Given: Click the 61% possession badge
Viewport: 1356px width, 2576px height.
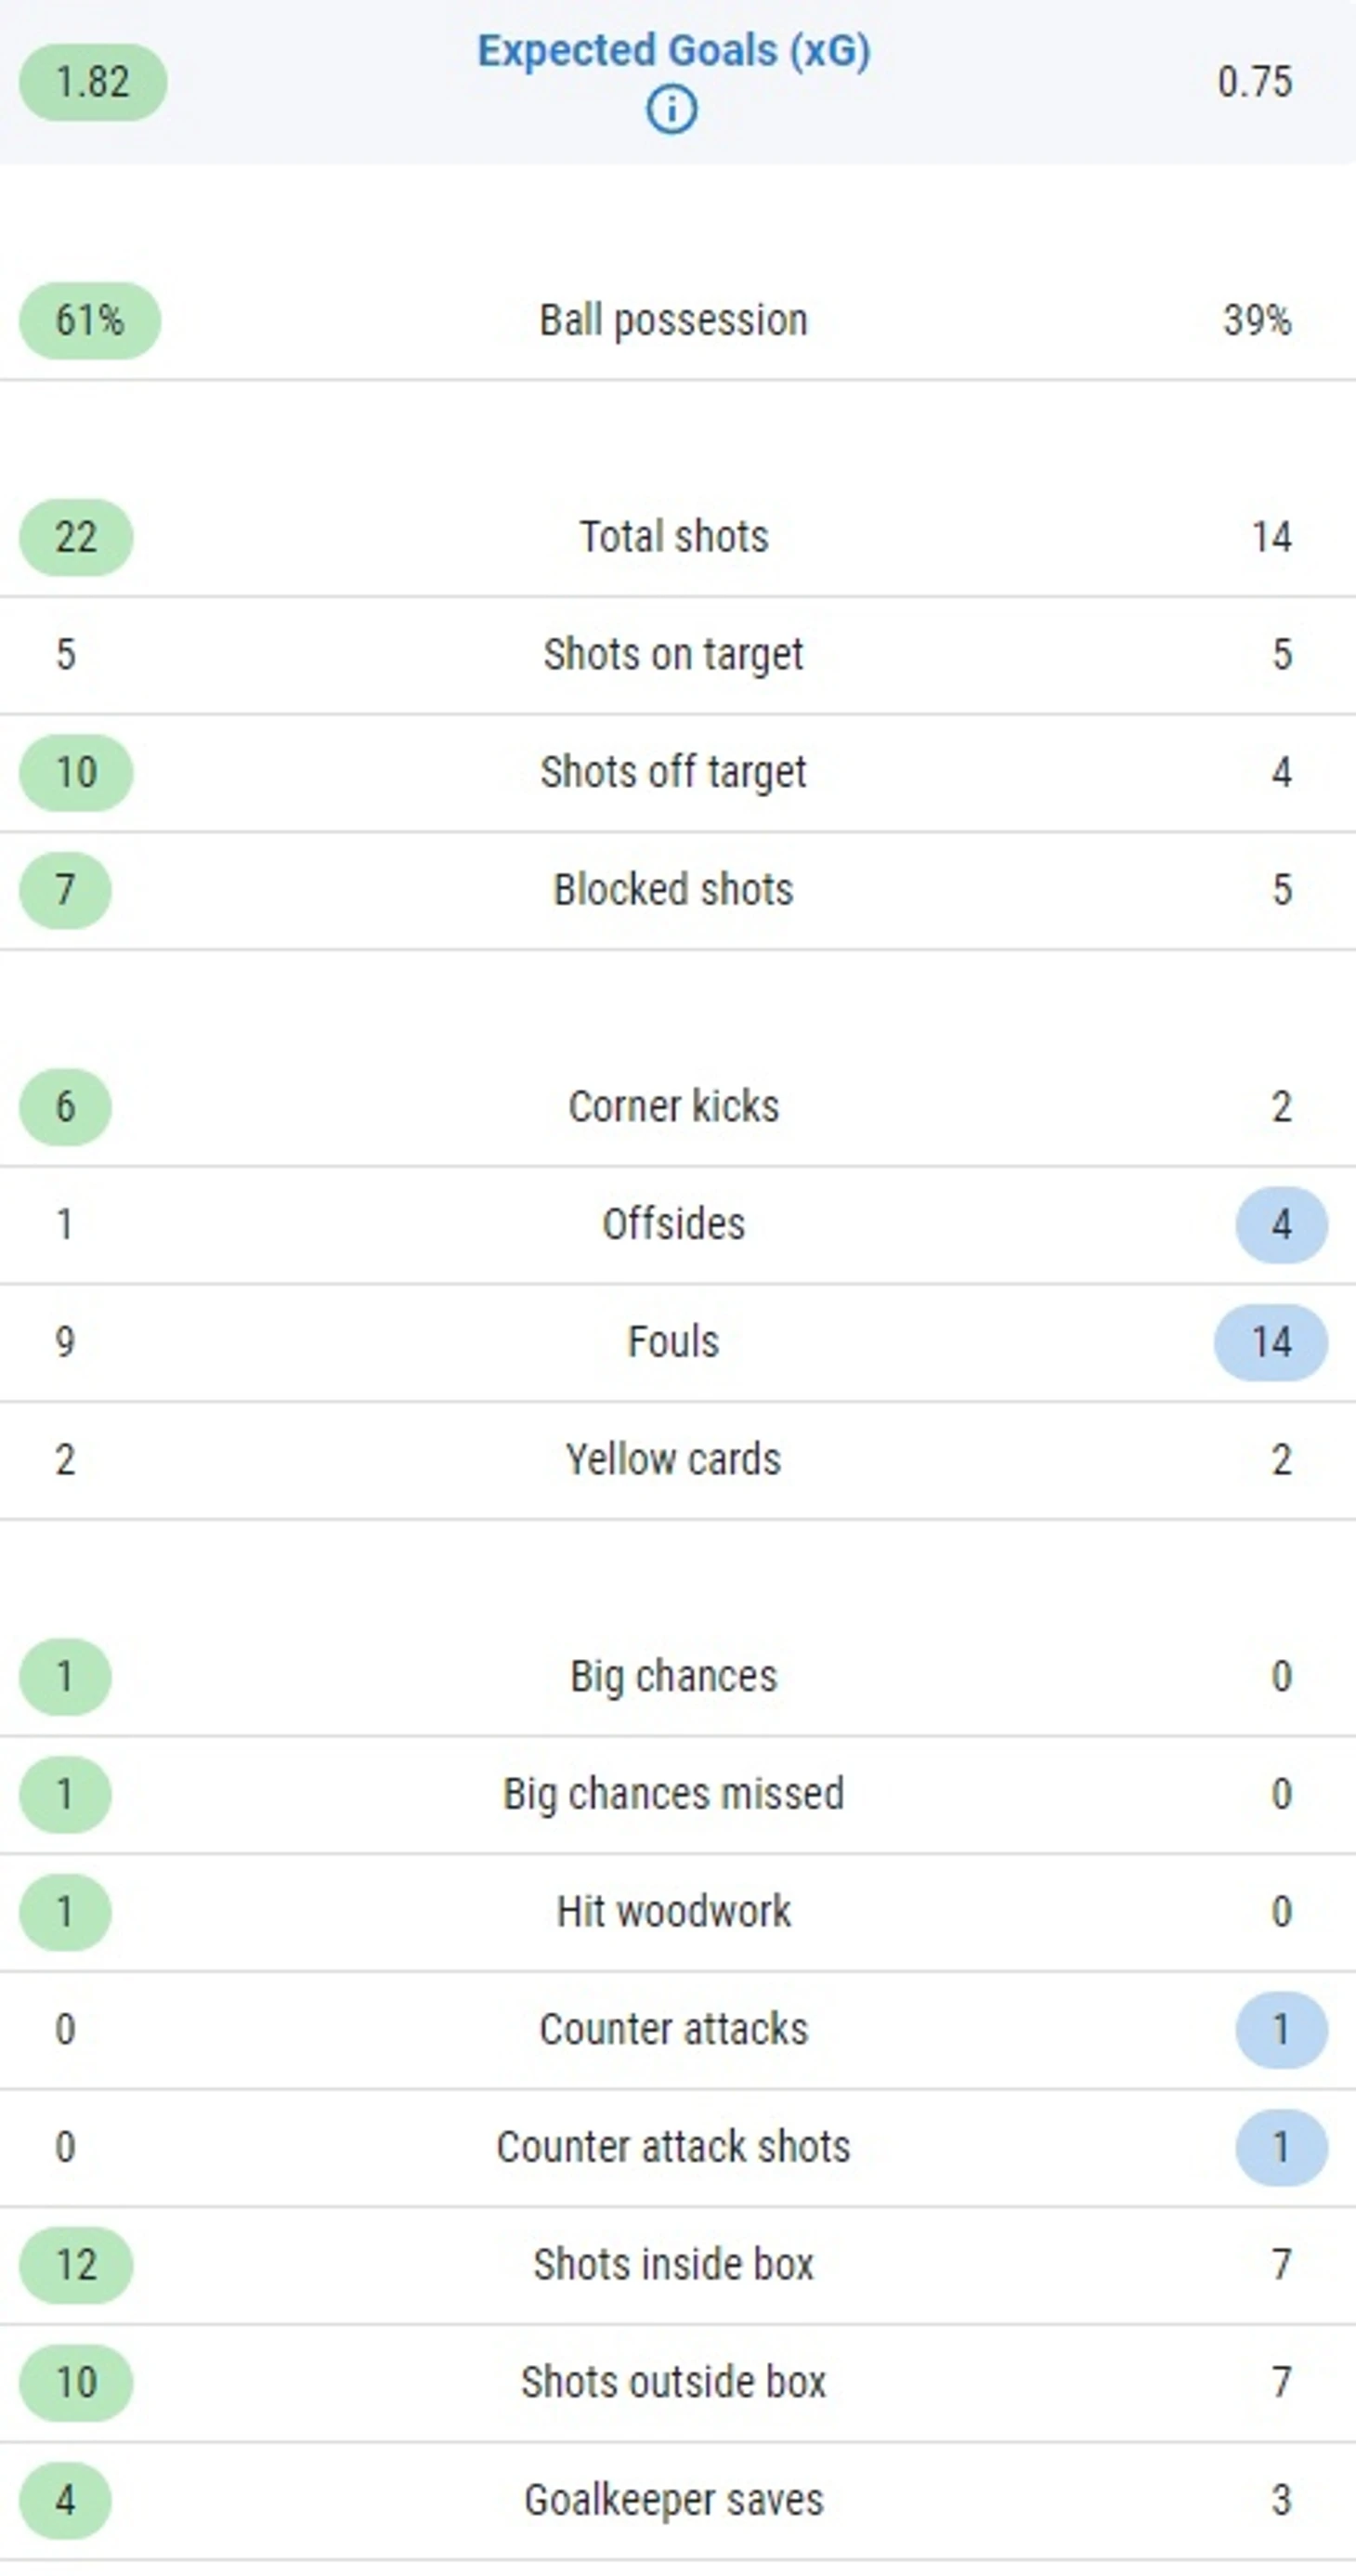Looking at the screenshot, I should pyautogui.click(x=90, y=321).
